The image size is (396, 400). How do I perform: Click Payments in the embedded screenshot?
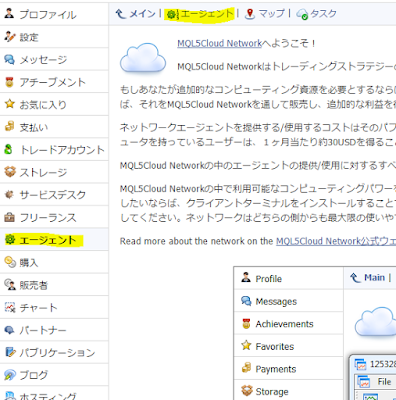pos(289,369)
